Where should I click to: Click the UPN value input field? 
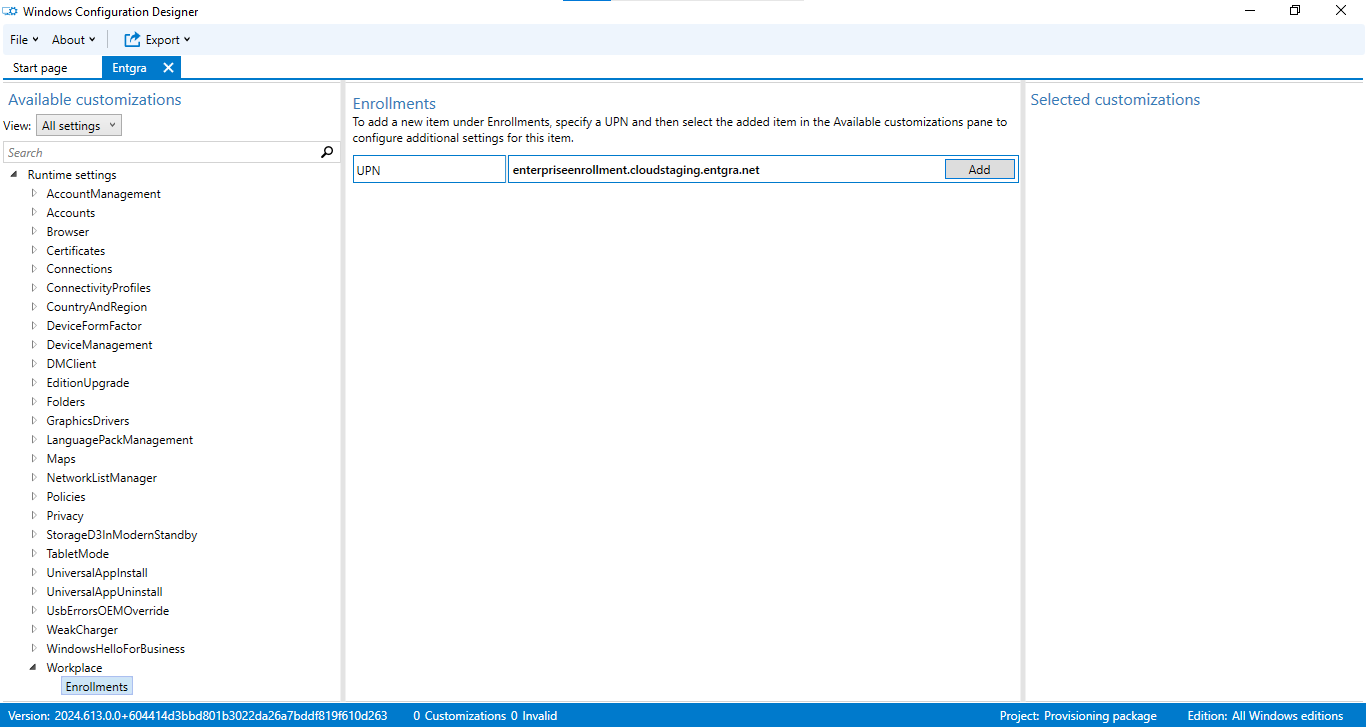726,170
